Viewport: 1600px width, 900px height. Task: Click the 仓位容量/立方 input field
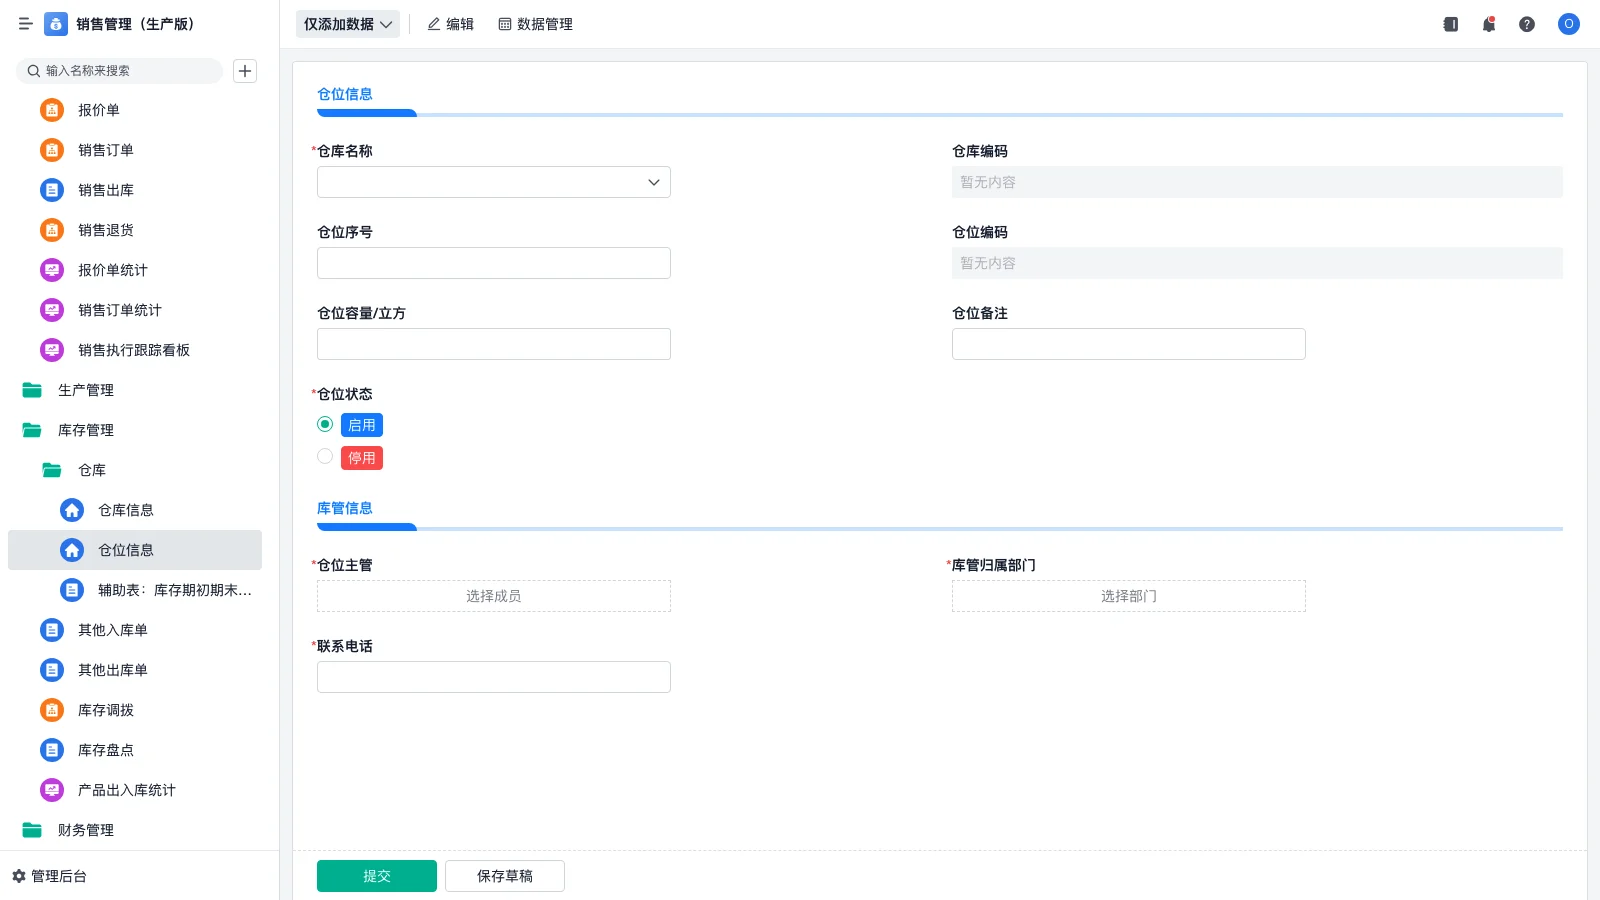(x=493, y=343)
